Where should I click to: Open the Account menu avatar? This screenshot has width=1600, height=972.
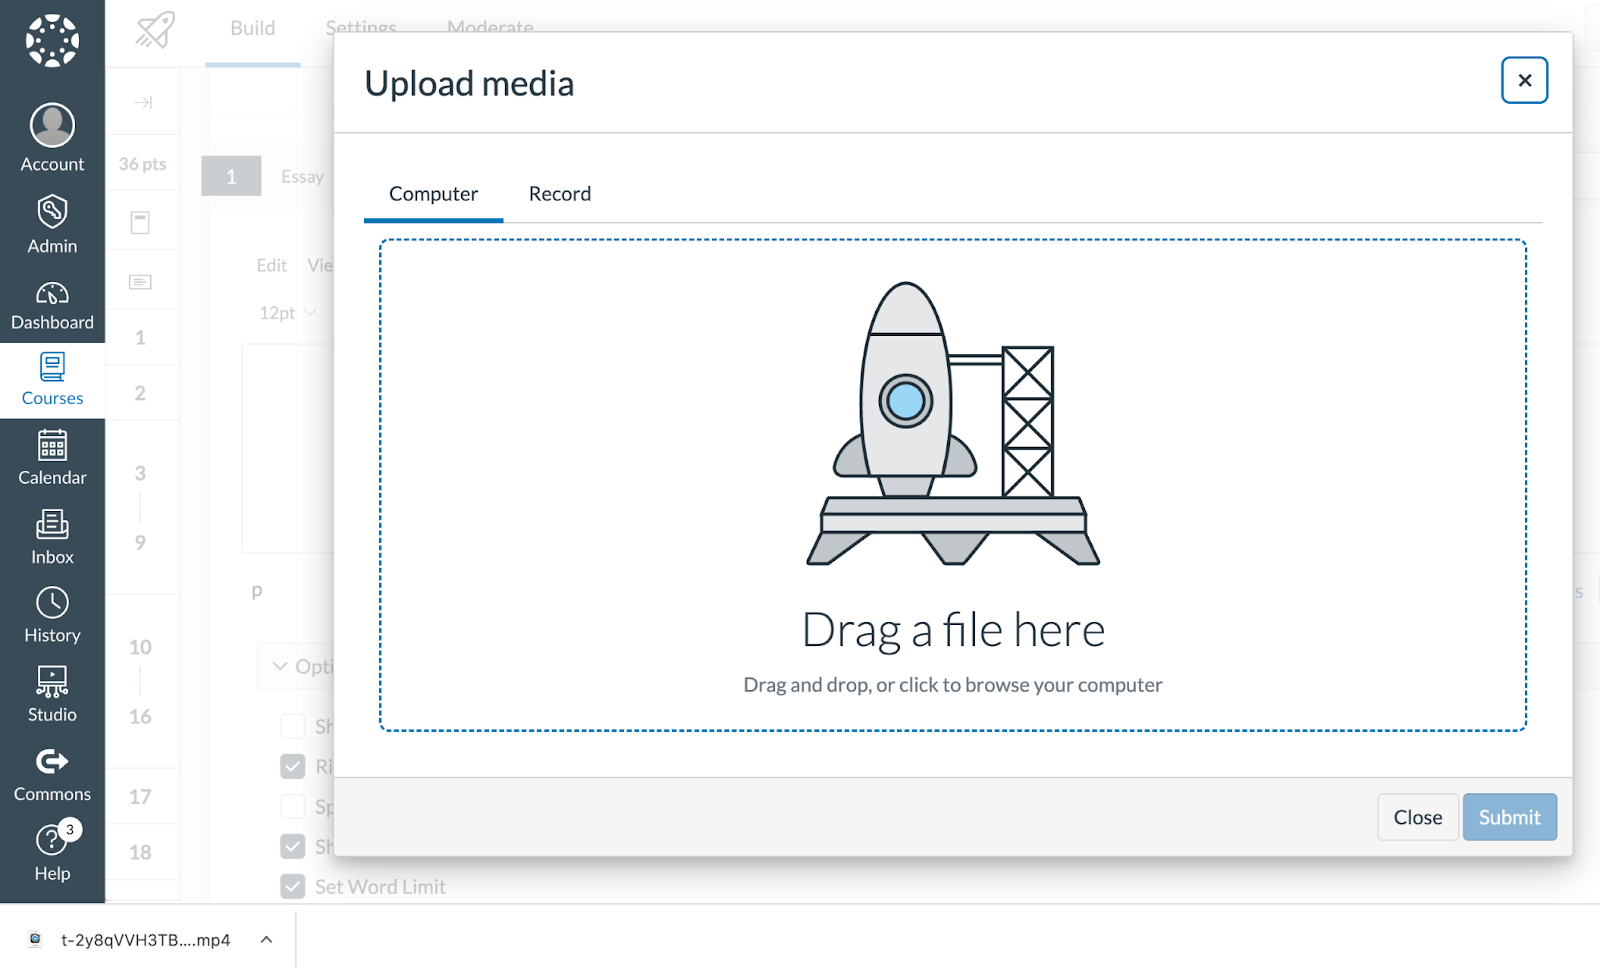(x=52, y=125)
